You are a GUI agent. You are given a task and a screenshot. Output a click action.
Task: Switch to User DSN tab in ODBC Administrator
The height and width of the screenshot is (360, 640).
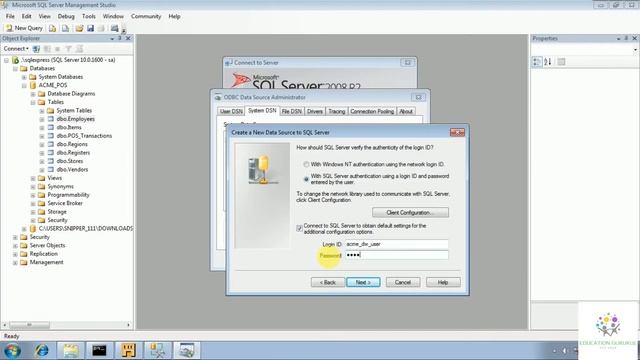tap(231, 111)
